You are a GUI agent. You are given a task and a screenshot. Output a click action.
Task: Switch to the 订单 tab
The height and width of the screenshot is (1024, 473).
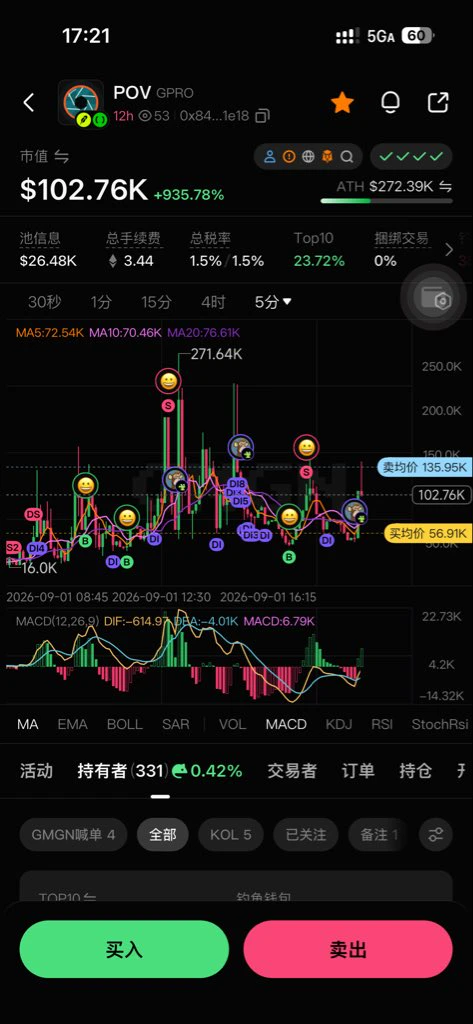point(358,771)
